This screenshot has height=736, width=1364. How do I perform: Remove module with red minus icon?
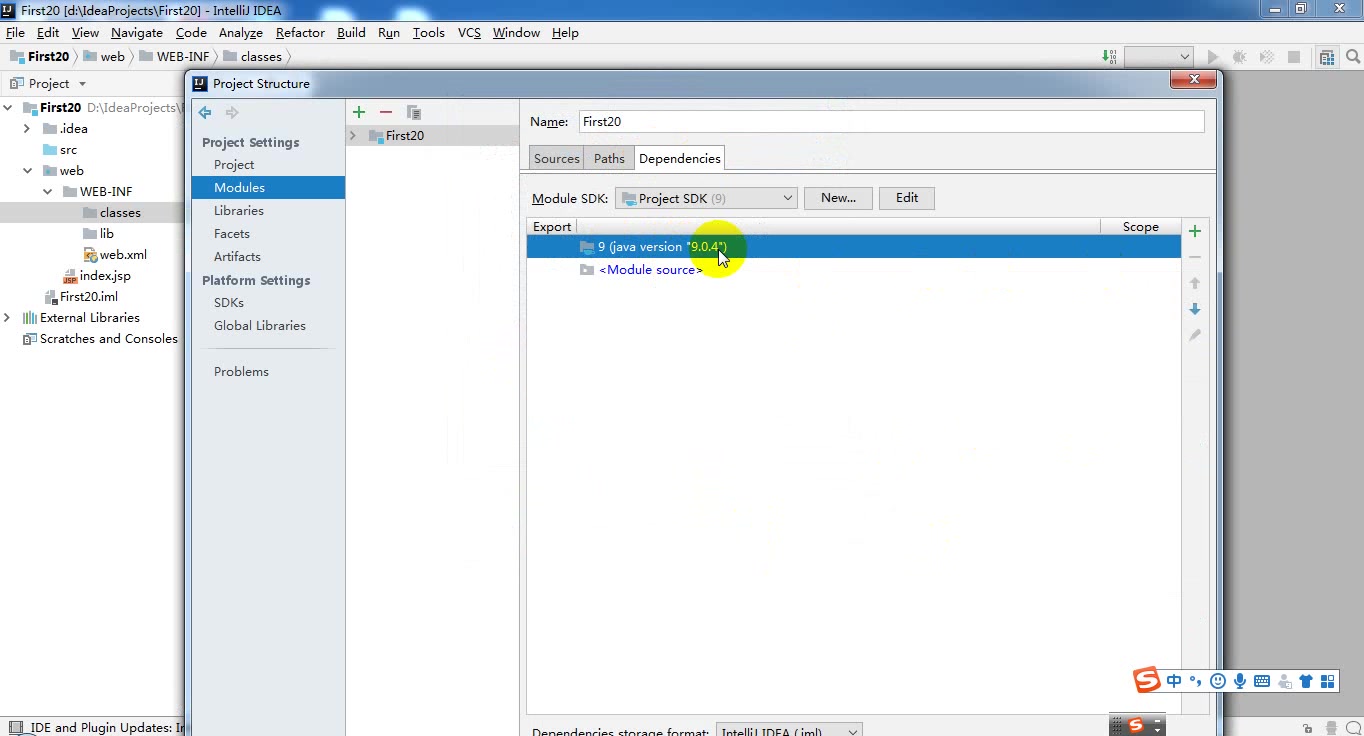[x=386, y=112]
